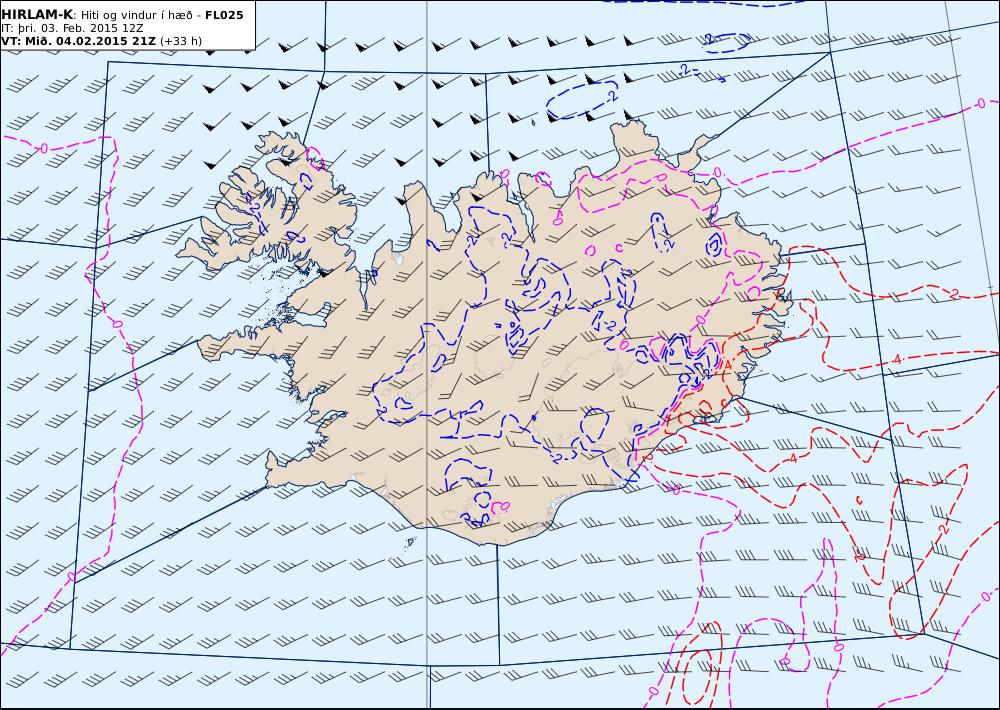The width and height of the screenshot is (1000, 710).
Task: Click the HIRLAM-K model title text
Action: 38,15
